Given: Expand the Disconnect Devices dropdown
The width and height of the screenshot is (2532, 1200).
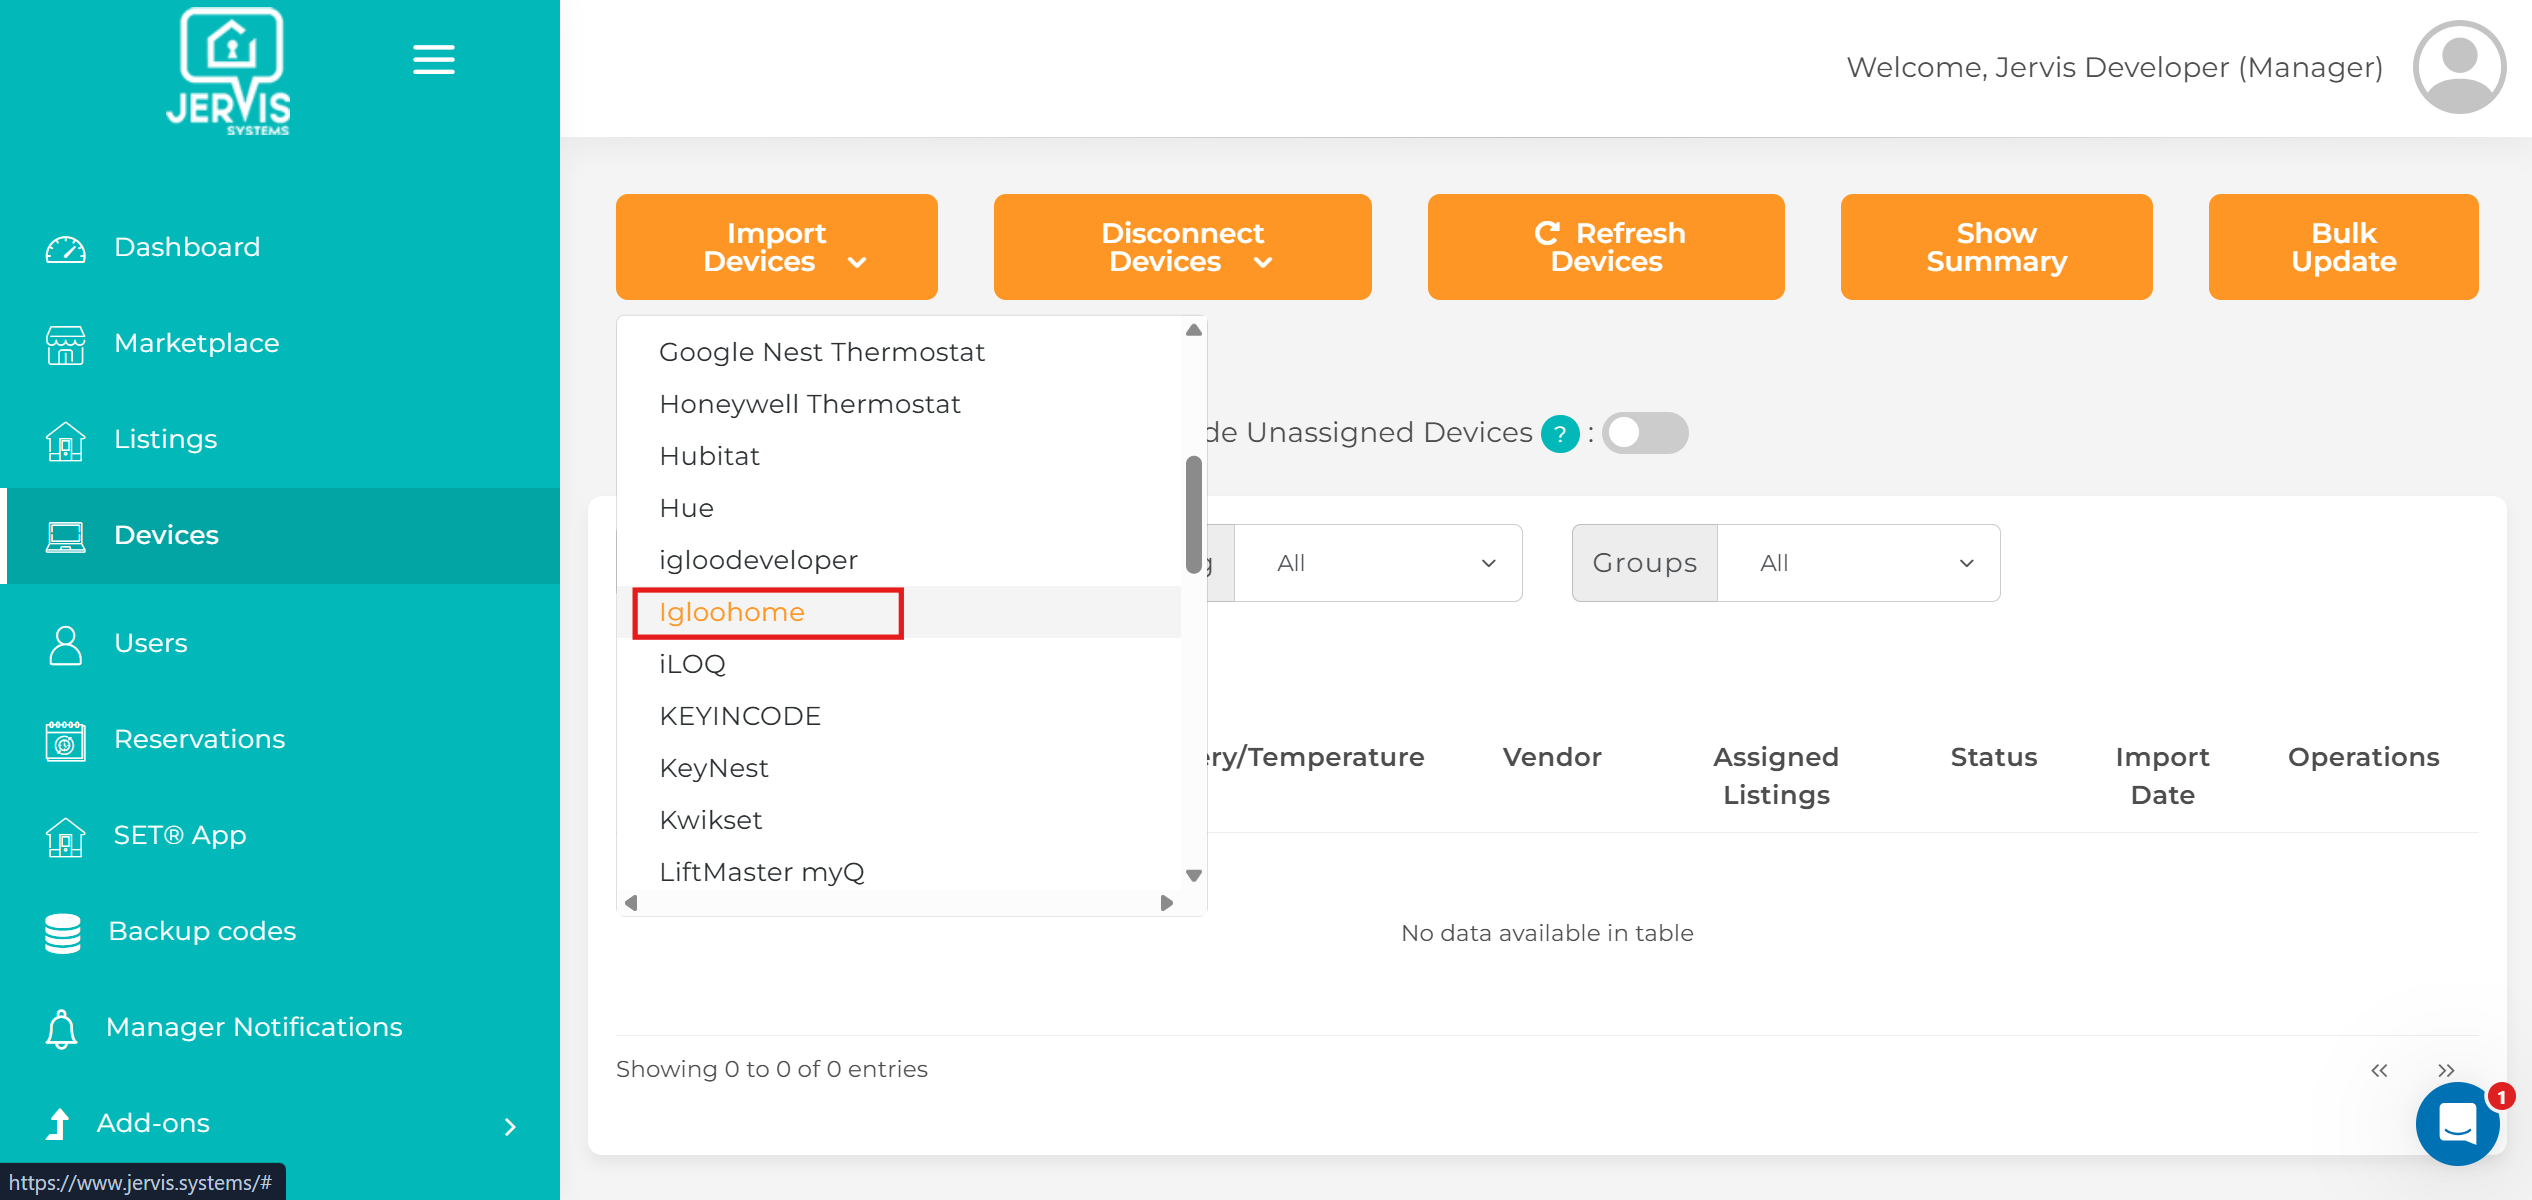Looking at the screenshot, I should (1182, 247).
